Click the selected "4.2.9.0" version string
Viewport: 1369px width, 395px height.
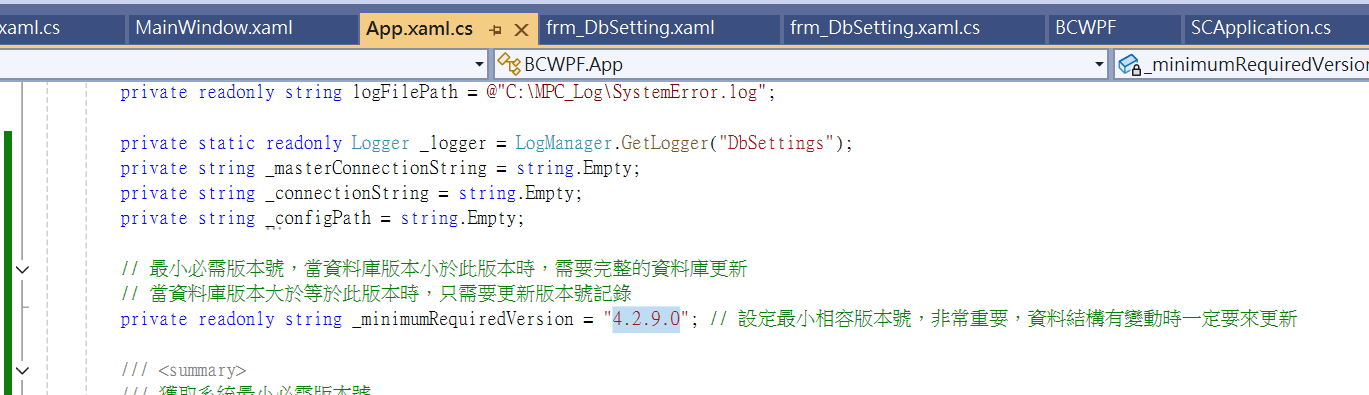pos(646,319)
